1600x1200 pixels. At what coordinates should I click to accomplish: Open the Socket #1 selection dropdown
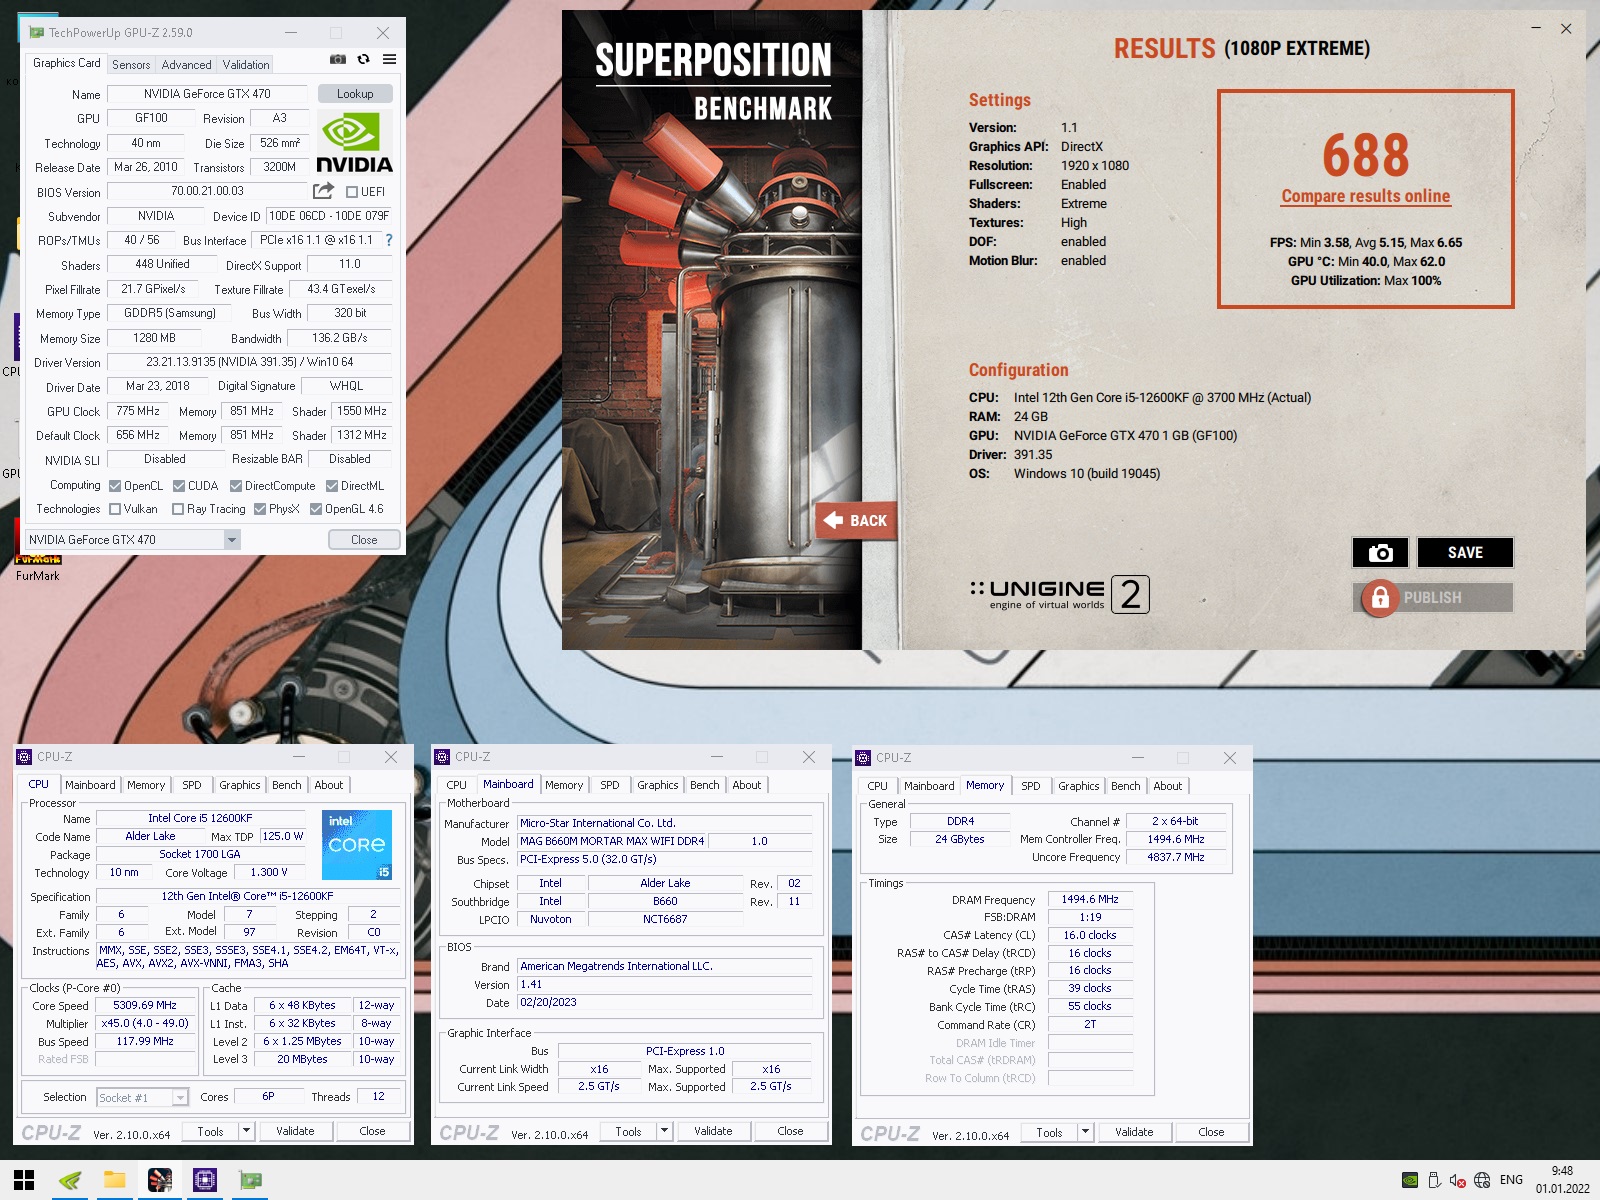(x=180, y=1098)
